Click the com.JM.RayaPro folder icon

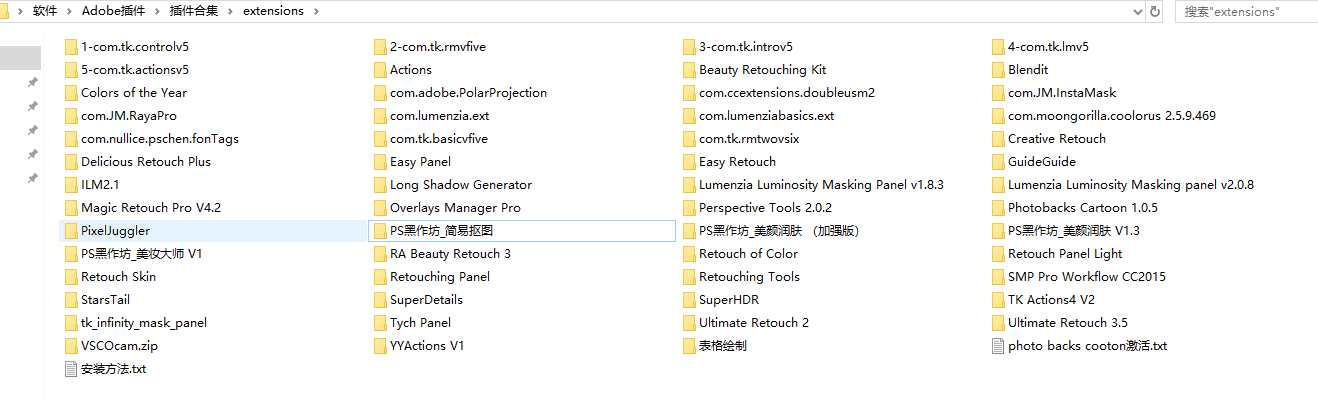click(x=71, y=116)
